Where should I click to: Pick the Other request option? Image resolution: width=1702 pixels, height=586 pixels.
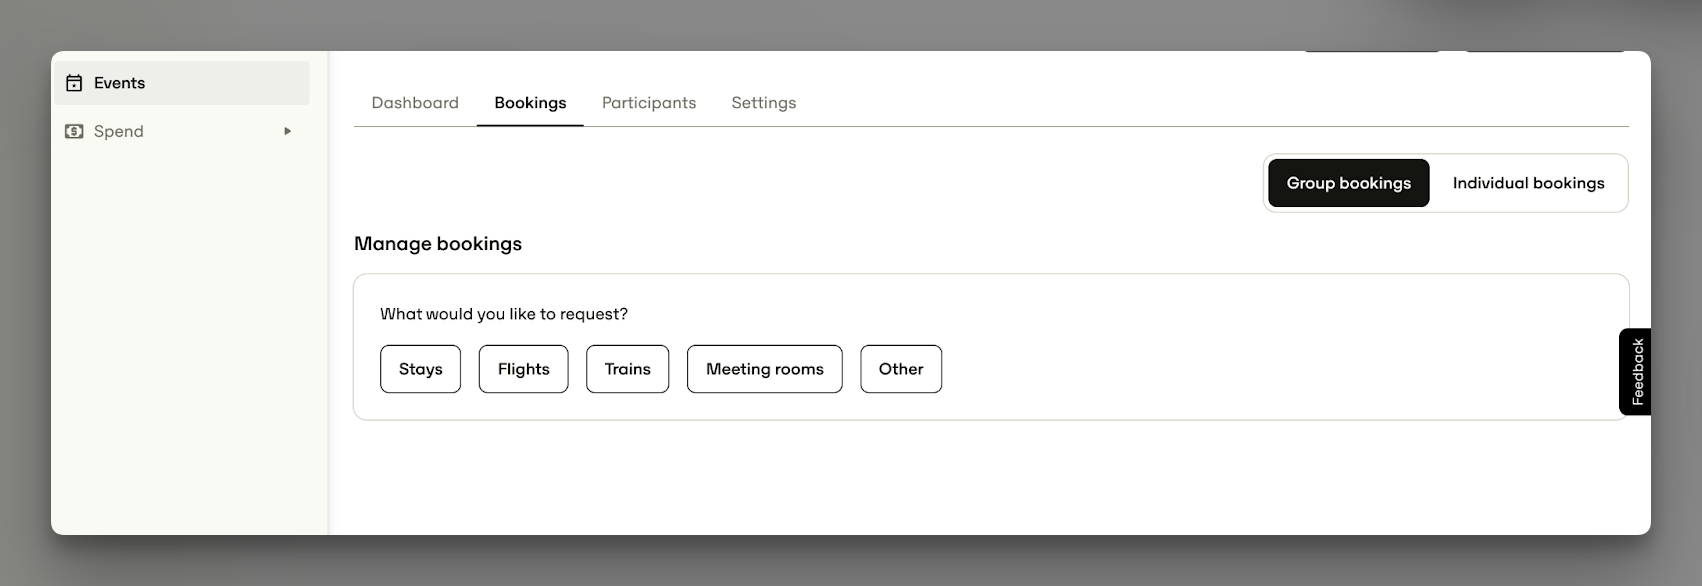tap(901, 369)
